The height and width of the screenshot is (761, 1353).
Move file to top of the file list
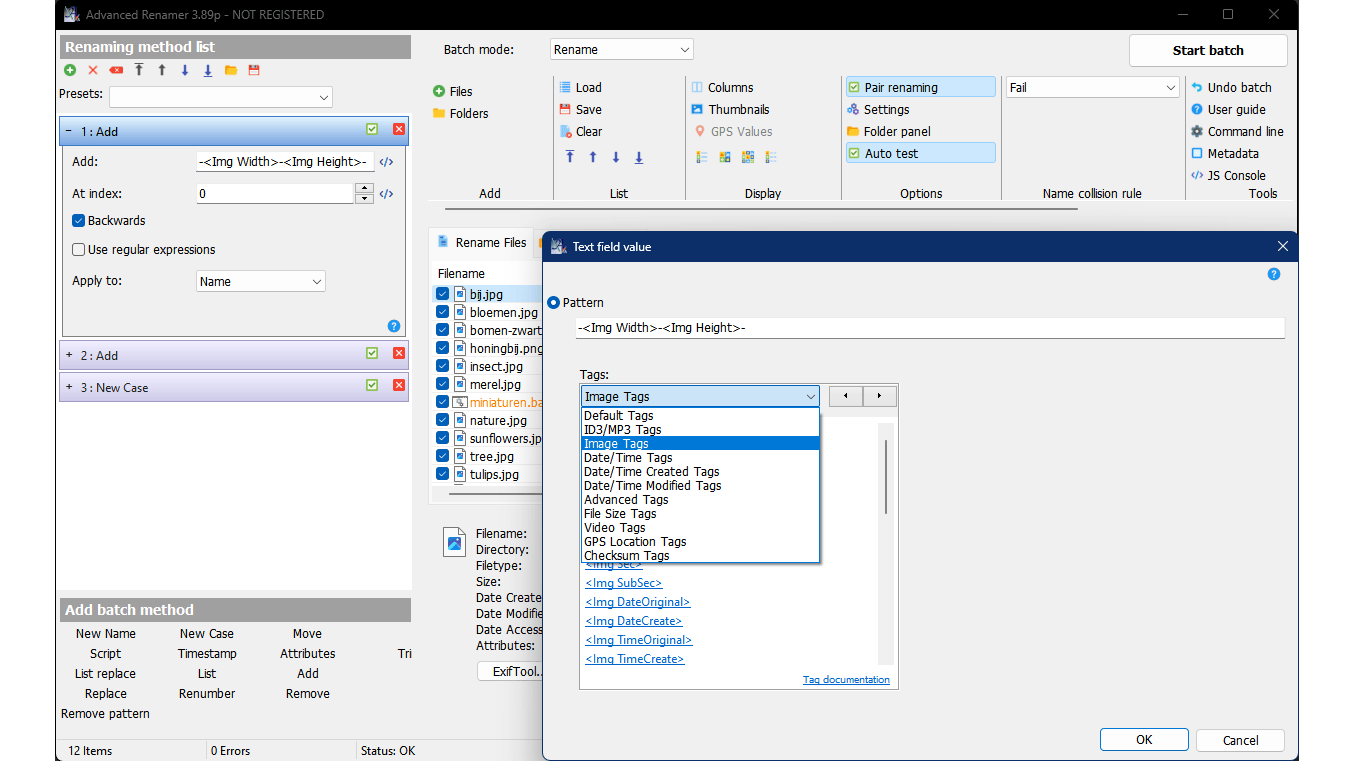click(570, 157)
